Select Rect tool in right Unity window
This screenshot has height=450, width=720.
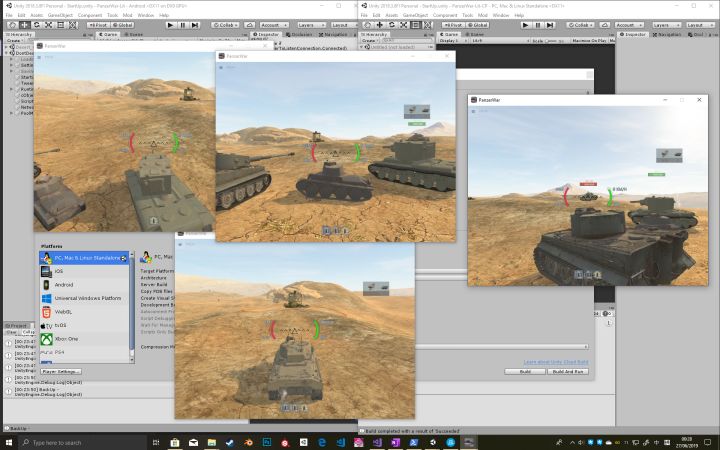[x=416, y=25]
